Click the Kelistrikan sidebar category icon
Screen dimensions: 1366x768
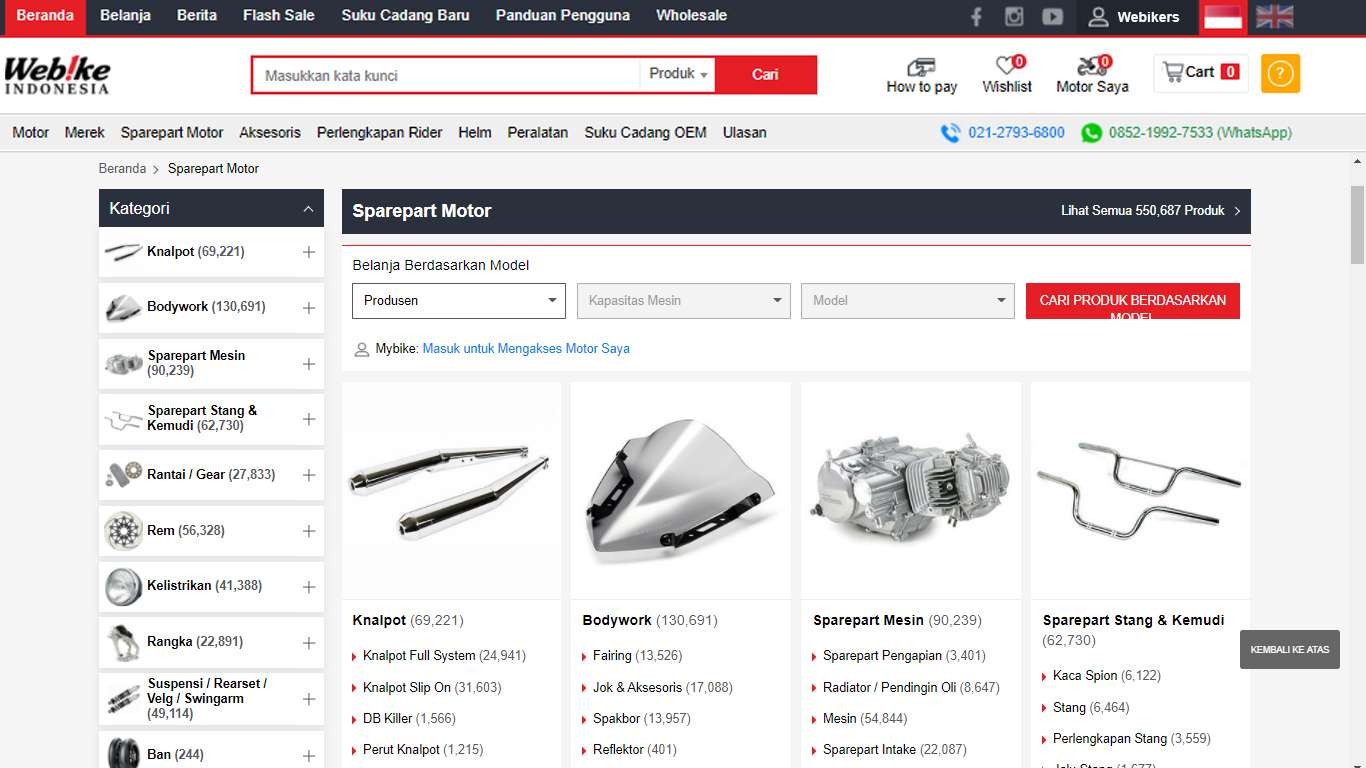click(x=123, y=587)
